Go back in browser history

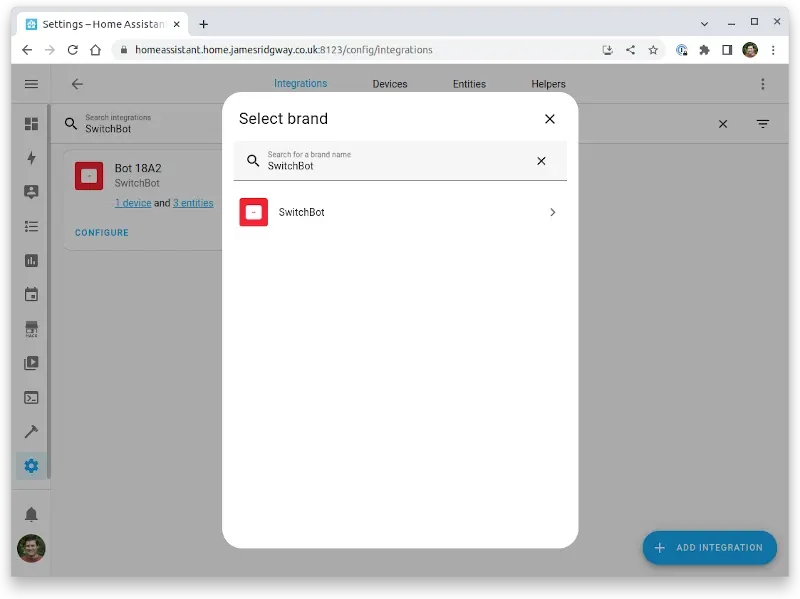point(27,50)
